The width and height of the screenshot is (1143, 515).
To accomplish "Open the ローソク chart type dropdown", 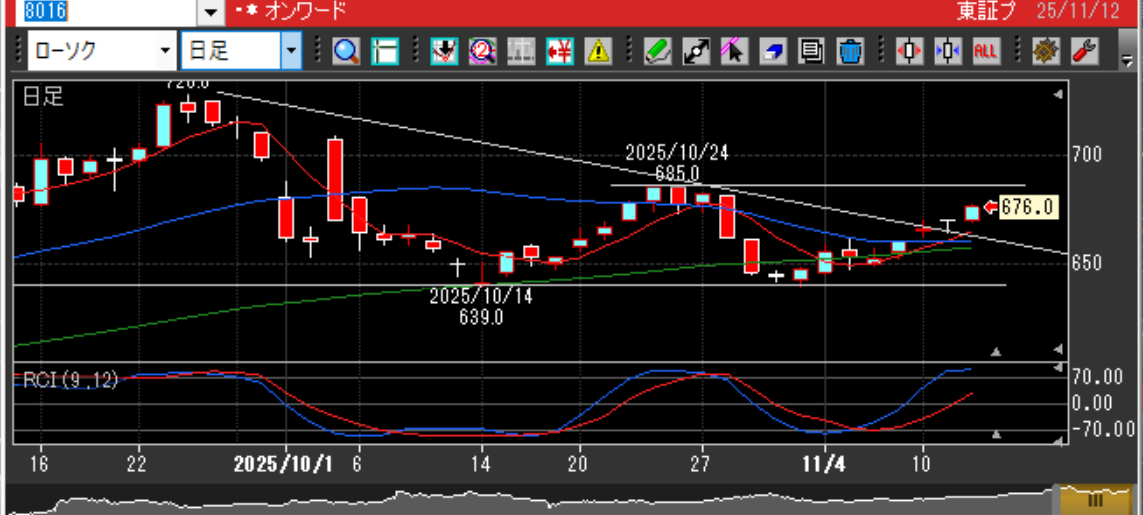I will click(x=165, y=50).
